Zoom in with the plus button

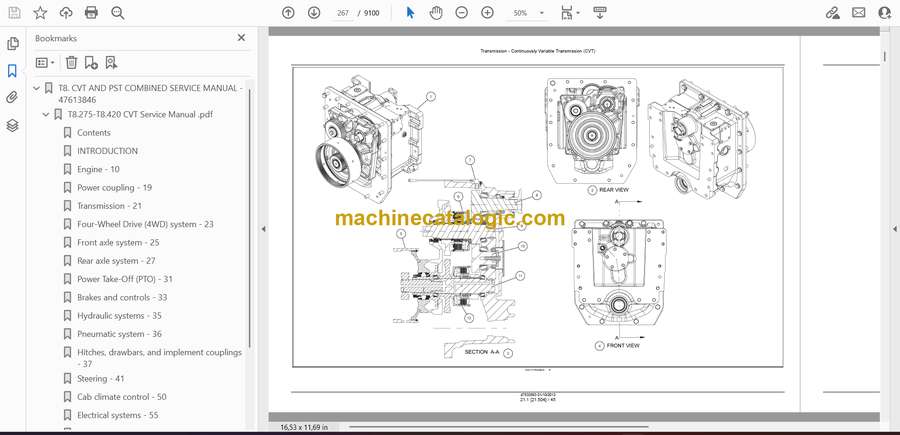point(487,13)
